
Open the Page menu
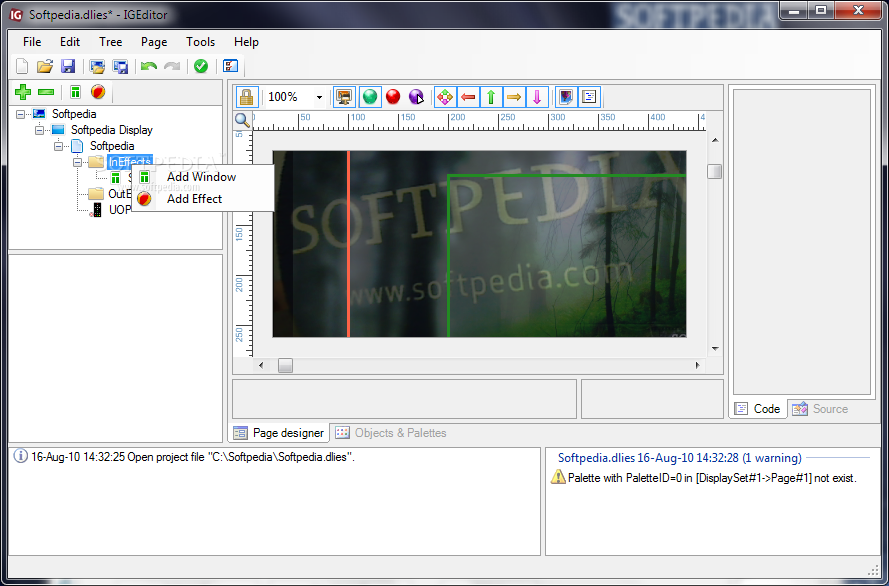point(154,42)
